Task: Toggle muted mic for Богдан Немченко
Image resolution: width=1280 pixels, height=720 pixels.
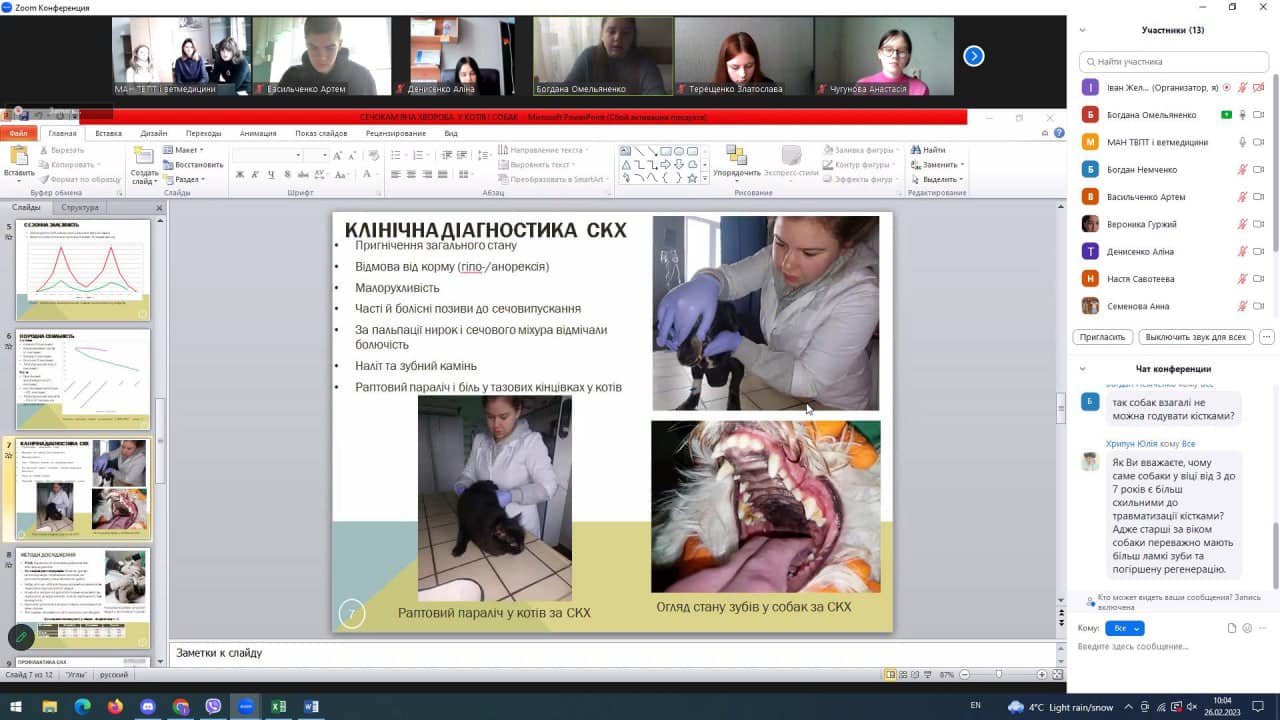Action: [1242, 170]
